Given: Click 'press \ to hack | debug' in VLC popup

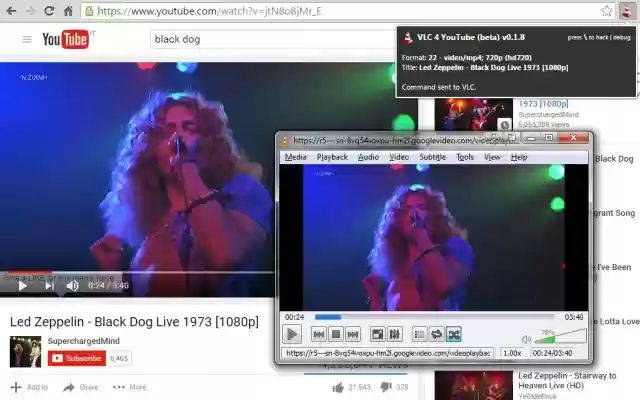Looking at the screenshot, I should click(599, 37).
